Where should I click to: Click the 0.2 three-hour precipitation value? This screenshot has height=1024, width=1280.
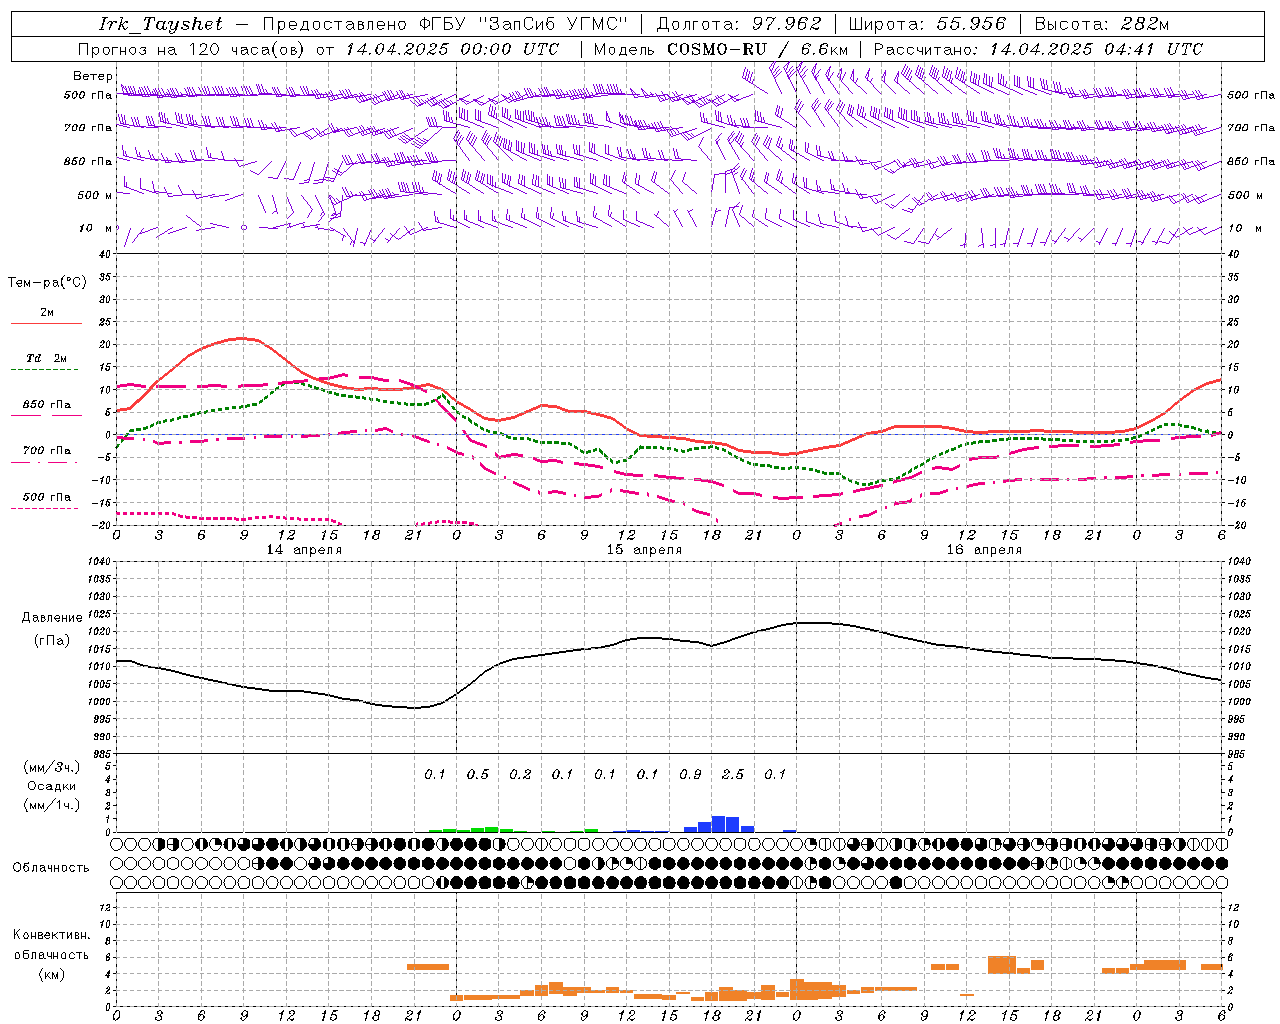point(520,774)
